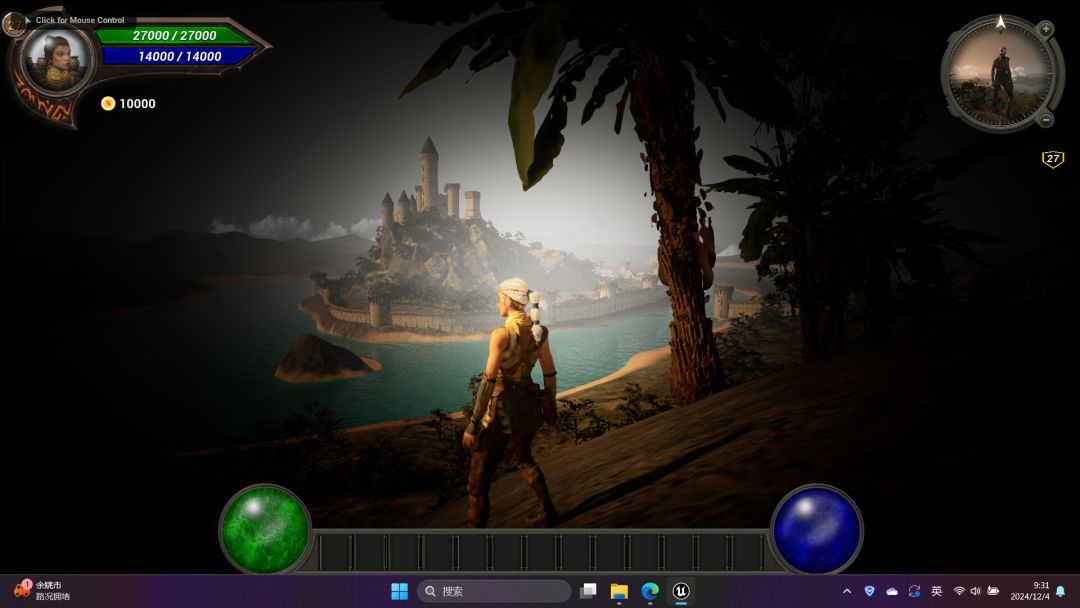
Task: Select the first action slot beside the green orb
Action: [x=335, y=552]
